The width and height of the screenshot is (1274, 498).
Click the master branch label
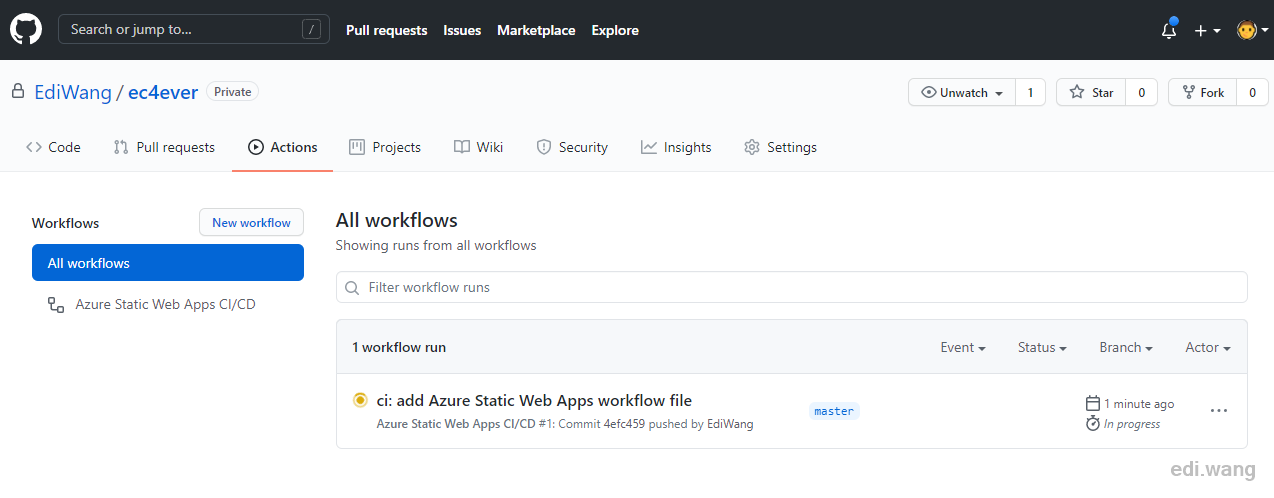tap(834, 411)
